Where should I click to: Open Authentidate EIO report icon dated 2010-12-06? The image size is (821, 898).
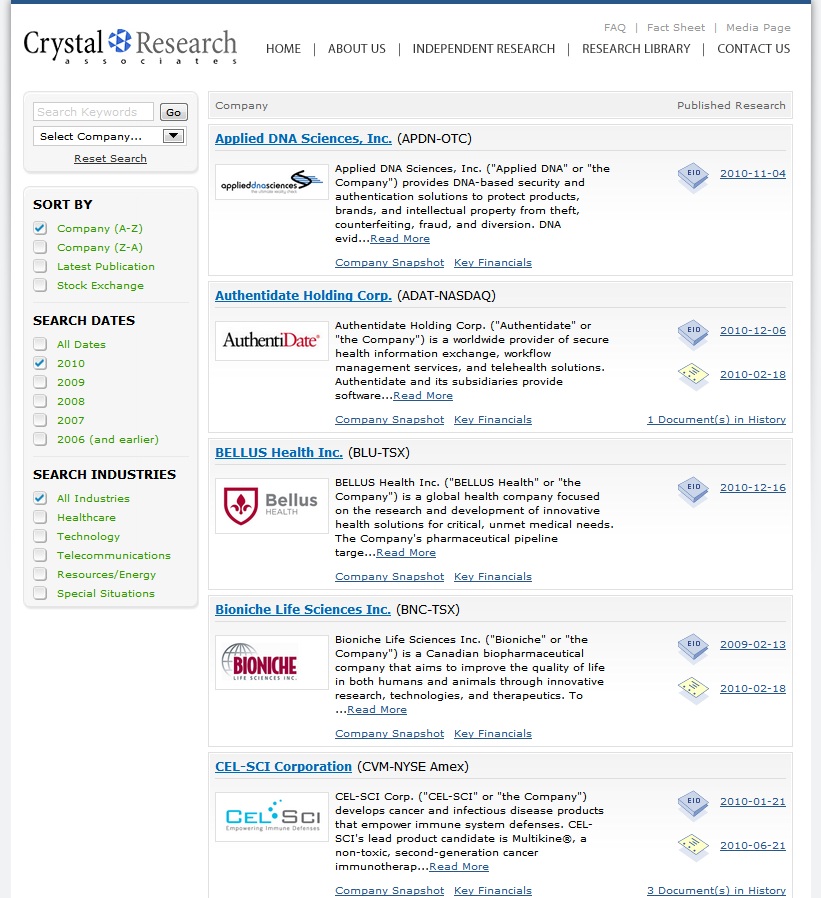[x=693, y=334]
